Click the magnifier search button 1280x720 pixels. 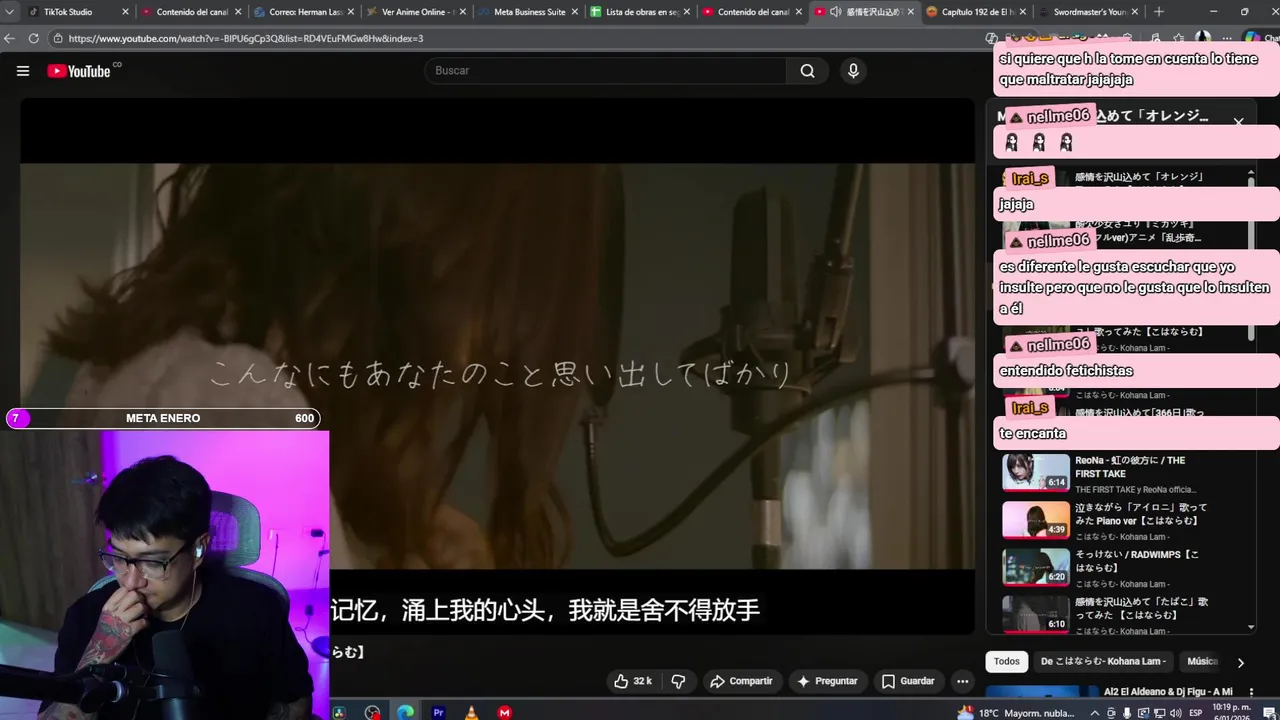[x=807, y=71]
